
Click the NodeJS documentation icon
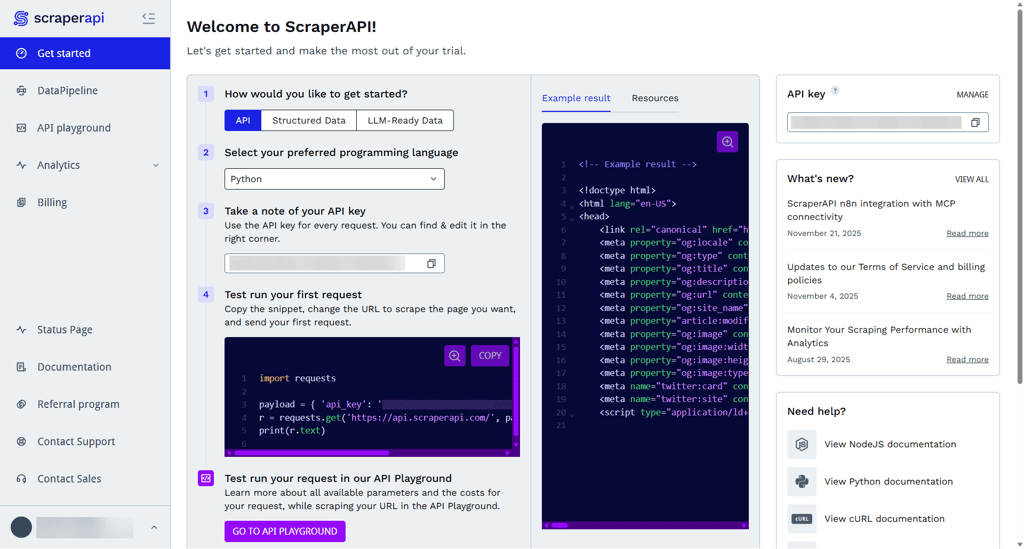pos(801,445)
